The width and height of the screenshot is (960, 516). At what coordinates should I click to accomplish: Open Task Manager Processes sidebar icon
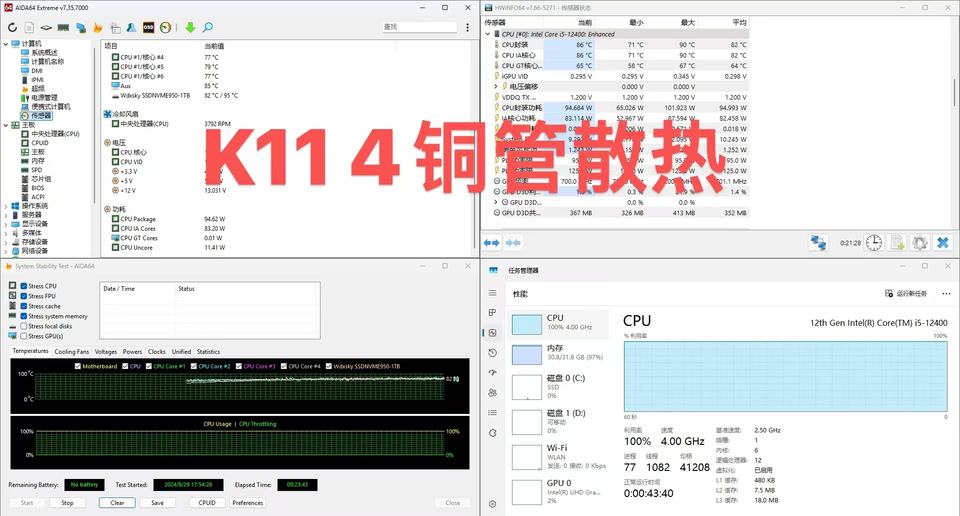[x=493, y=313]
